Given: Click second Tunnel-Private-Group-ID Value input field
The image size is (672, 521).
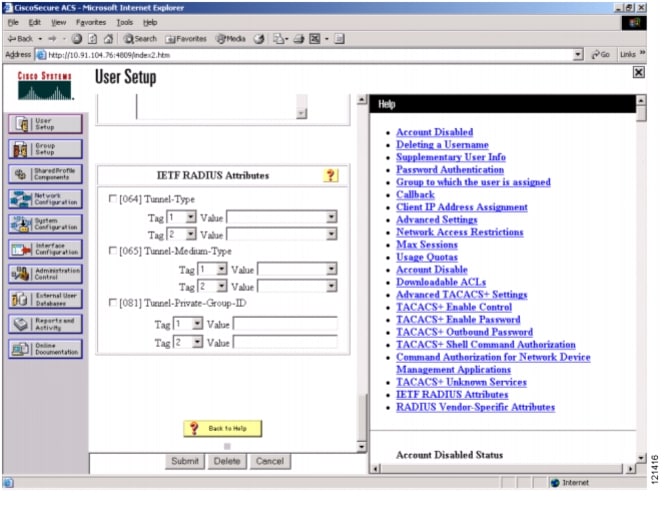Looking at the screenshot, I should [x=285, y=342].
